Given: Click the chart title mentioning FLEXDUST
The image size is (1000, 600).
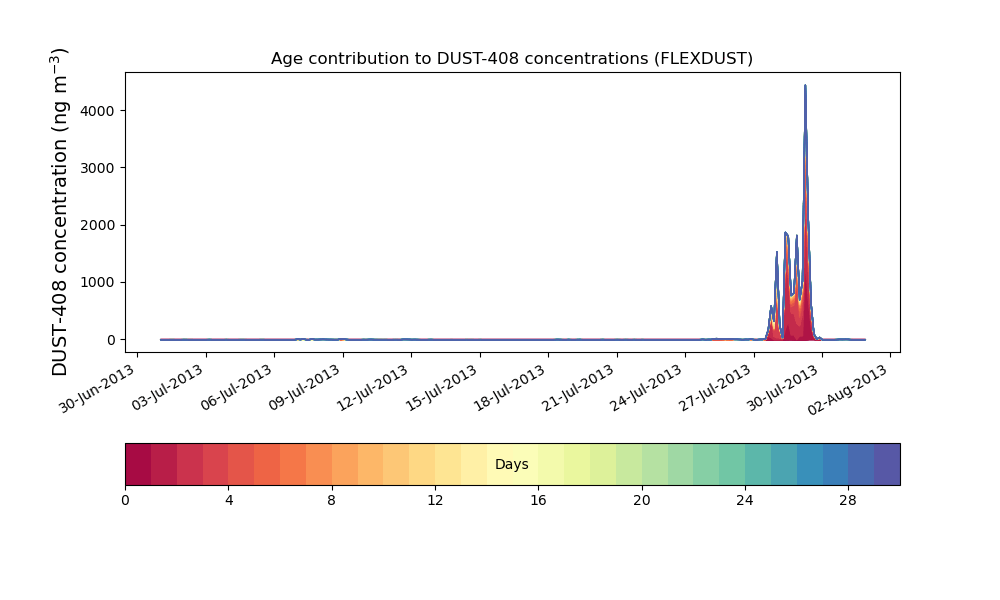Looking at the screenshot, I should (511, 59).
